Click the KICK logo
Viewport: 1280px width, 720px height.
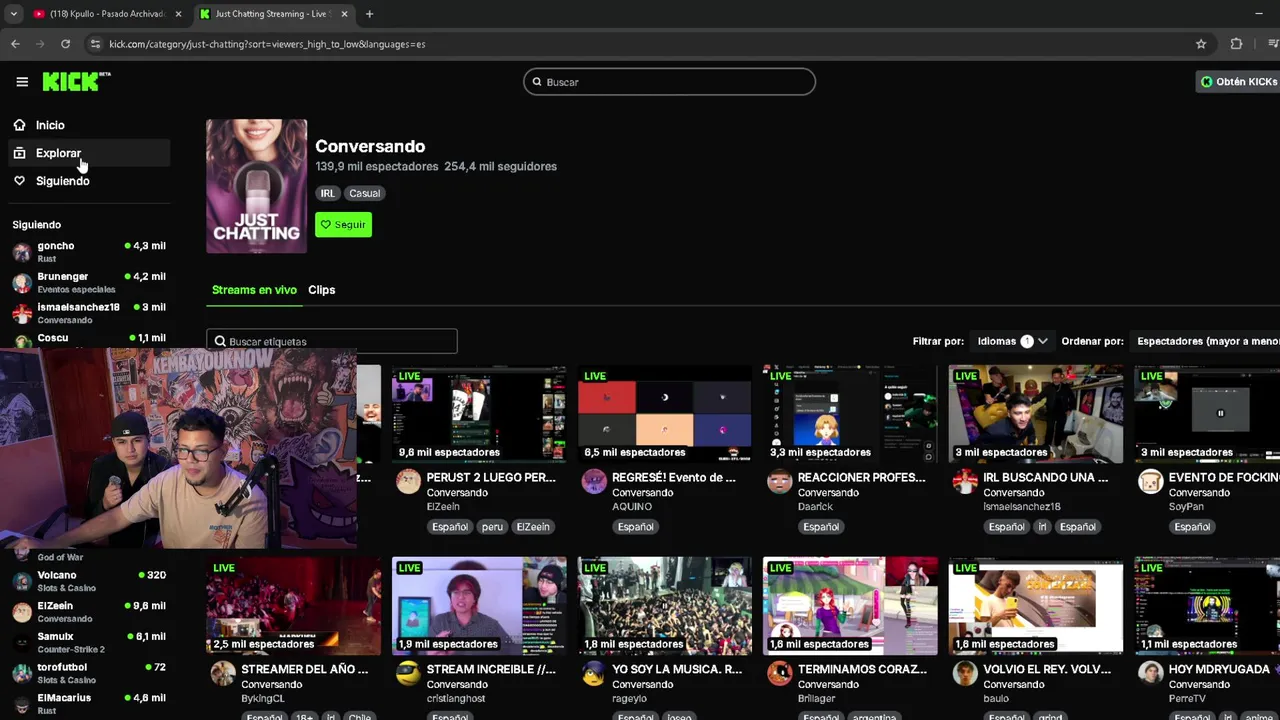[76, 81]
